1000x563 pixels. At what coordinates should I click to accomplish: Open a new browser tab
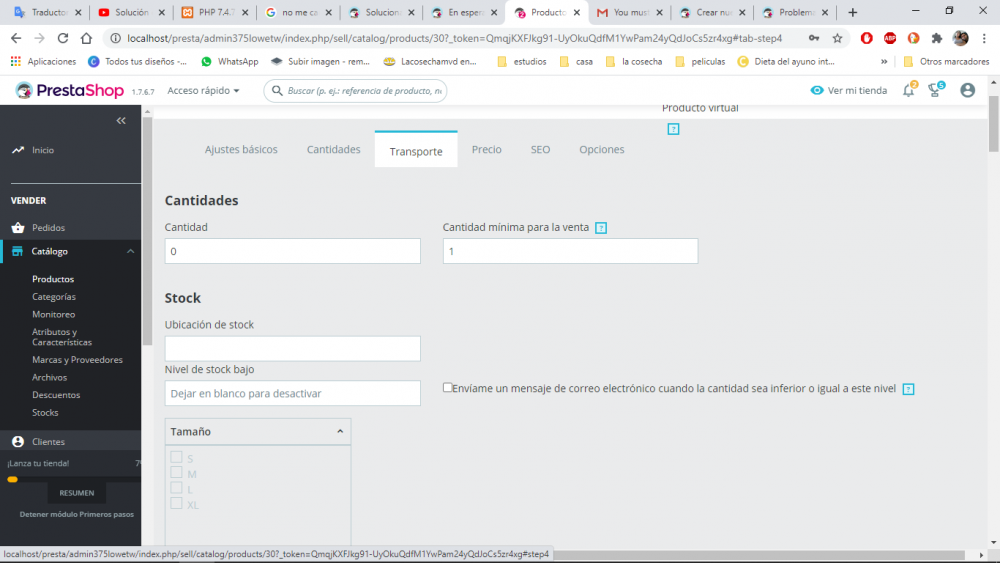pos(853,12)
